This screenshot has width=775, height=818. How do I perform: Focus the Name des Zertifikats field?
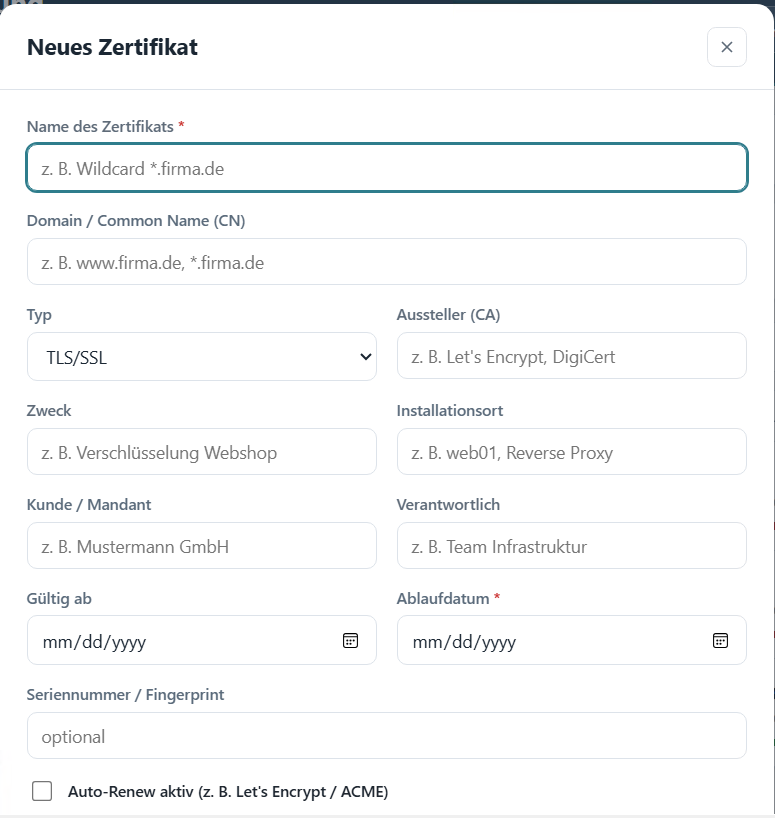click(387, 168)
